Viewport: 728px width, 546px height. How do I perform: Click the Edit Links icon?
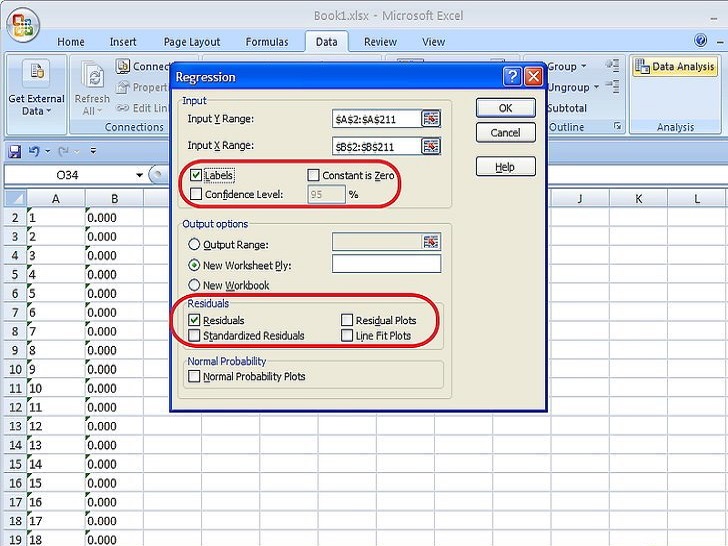[x=123, y=108]
